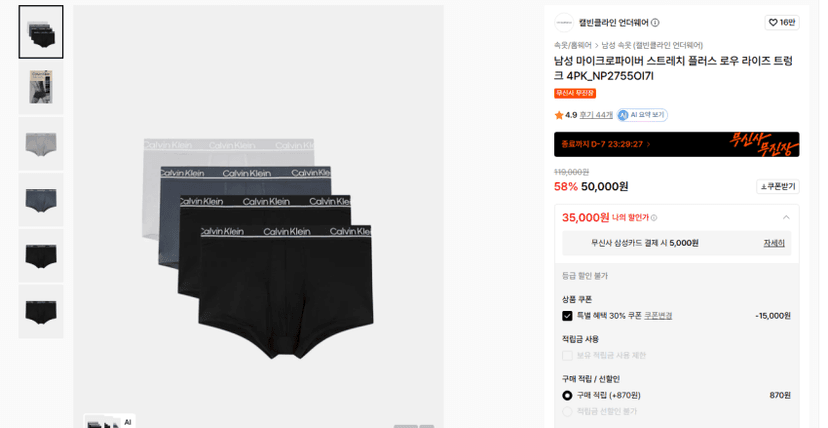Select the 적립금 선할인 불가 radio option
This screenshot has height=428, width=828.
[x=567, y=412]
